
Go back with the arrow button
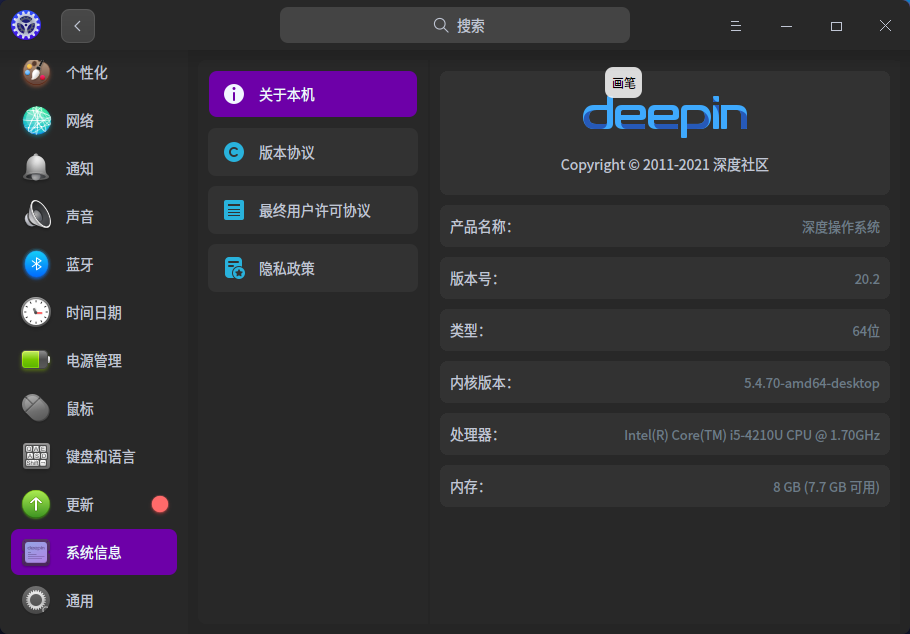tap(78, 26)
